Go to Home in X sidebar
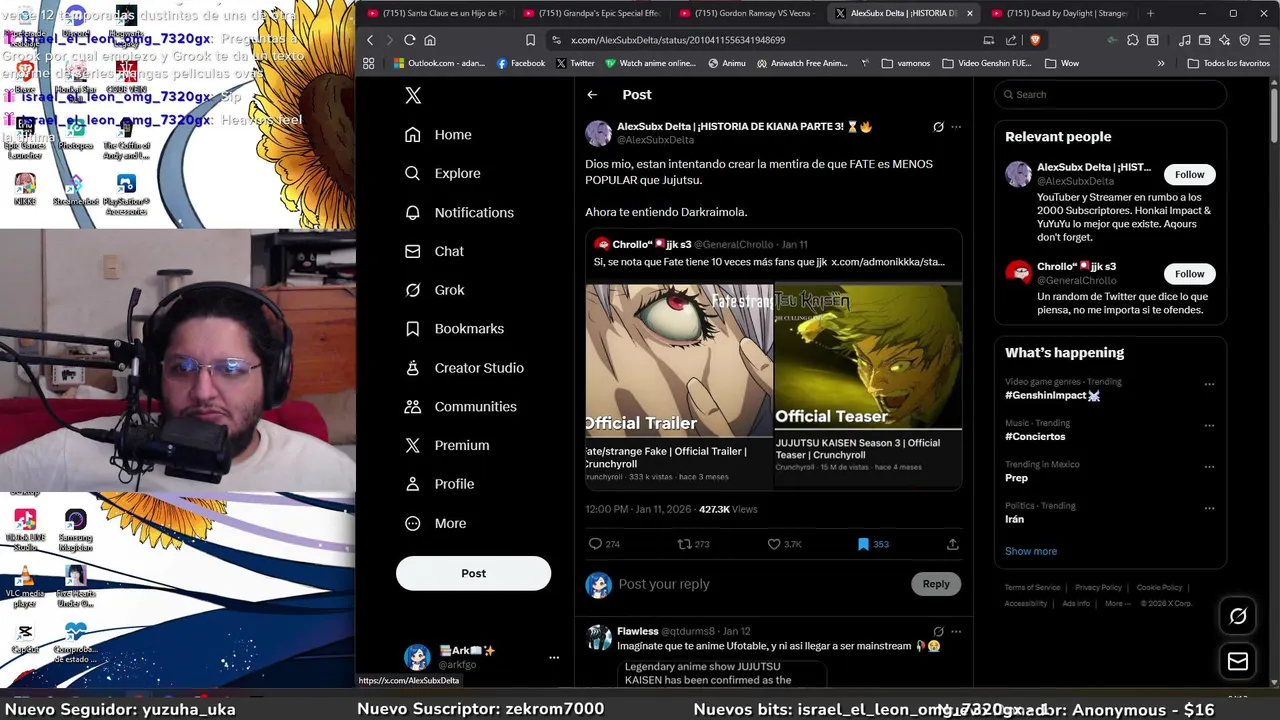The width and height of the screenshot is (1280, 720). [438, 134]
